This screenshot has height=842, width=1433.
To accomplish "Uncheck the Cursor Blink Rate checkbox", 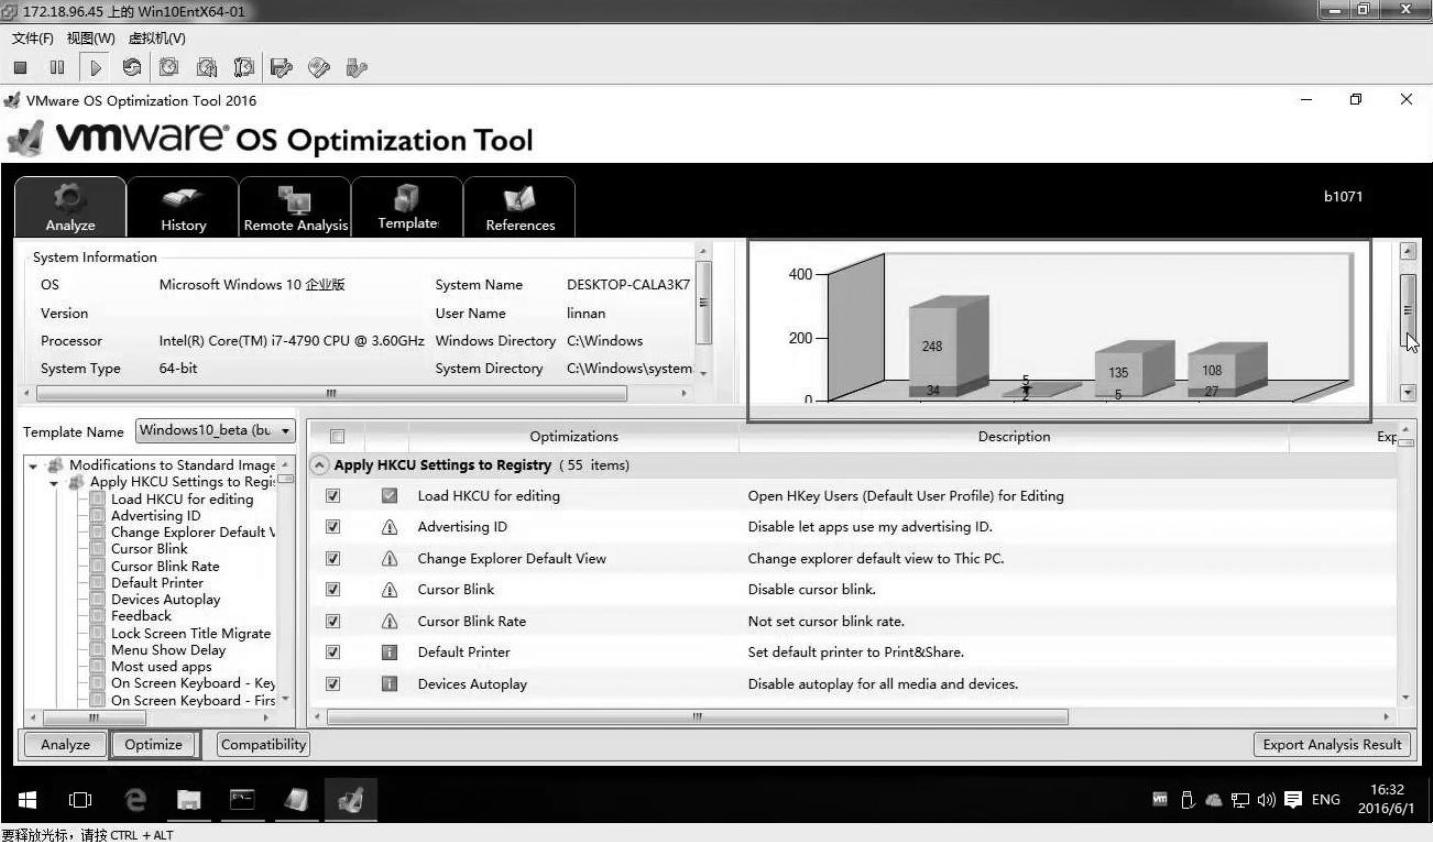I will pos(333,621).
